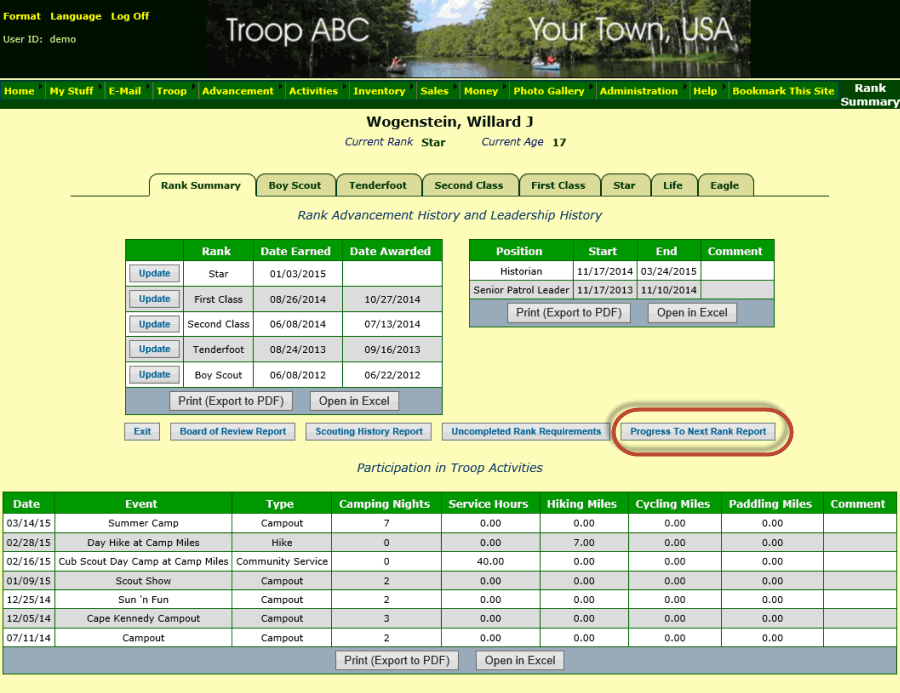This screenshot has width=900, height=693.
Task: Click the Log Off link
Action: [x=130, y=16]
